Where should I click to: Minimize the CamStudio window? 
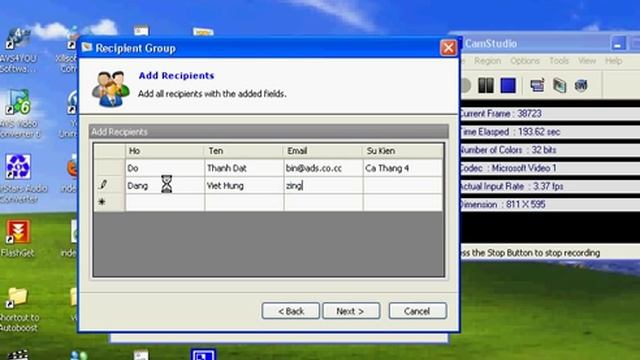[618, 43]
